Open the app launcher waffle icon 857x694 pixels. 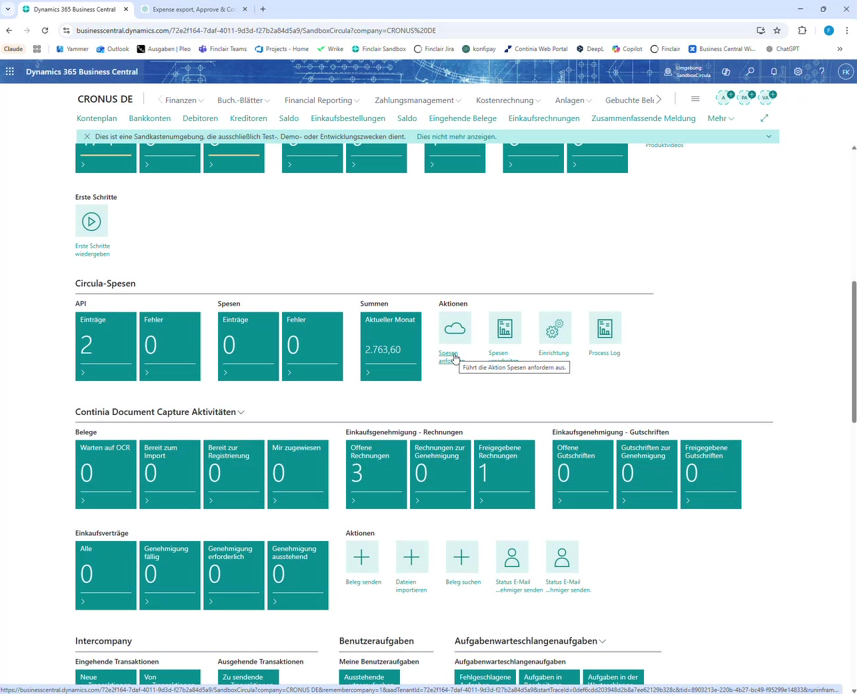10,72
